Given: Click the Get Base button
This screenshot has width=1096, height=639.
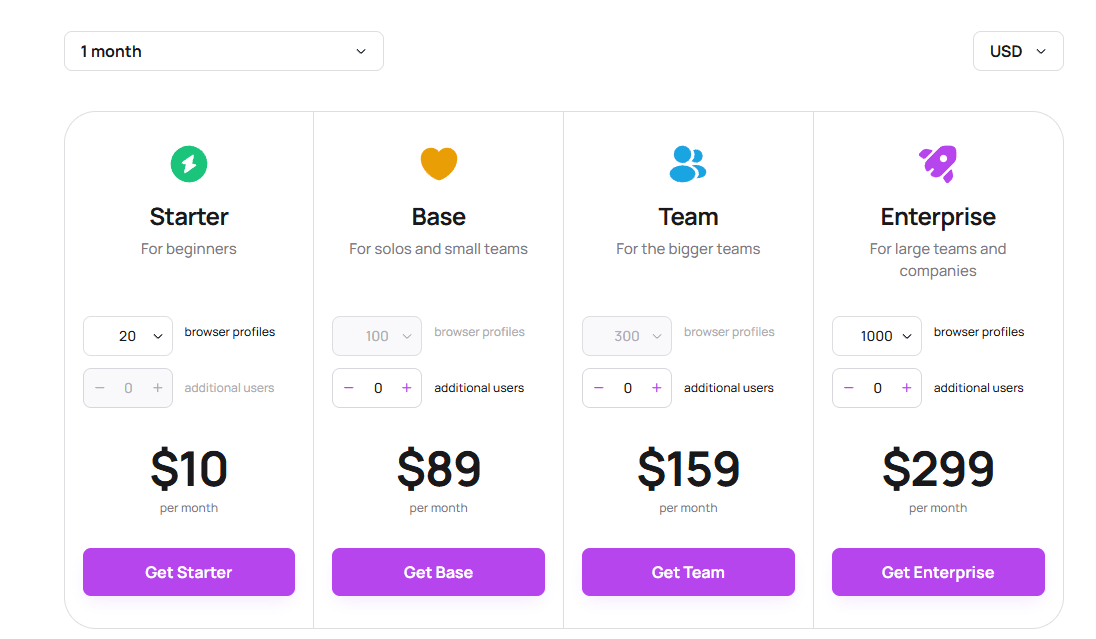Looking at the screenshot, I should pos(438,572).
